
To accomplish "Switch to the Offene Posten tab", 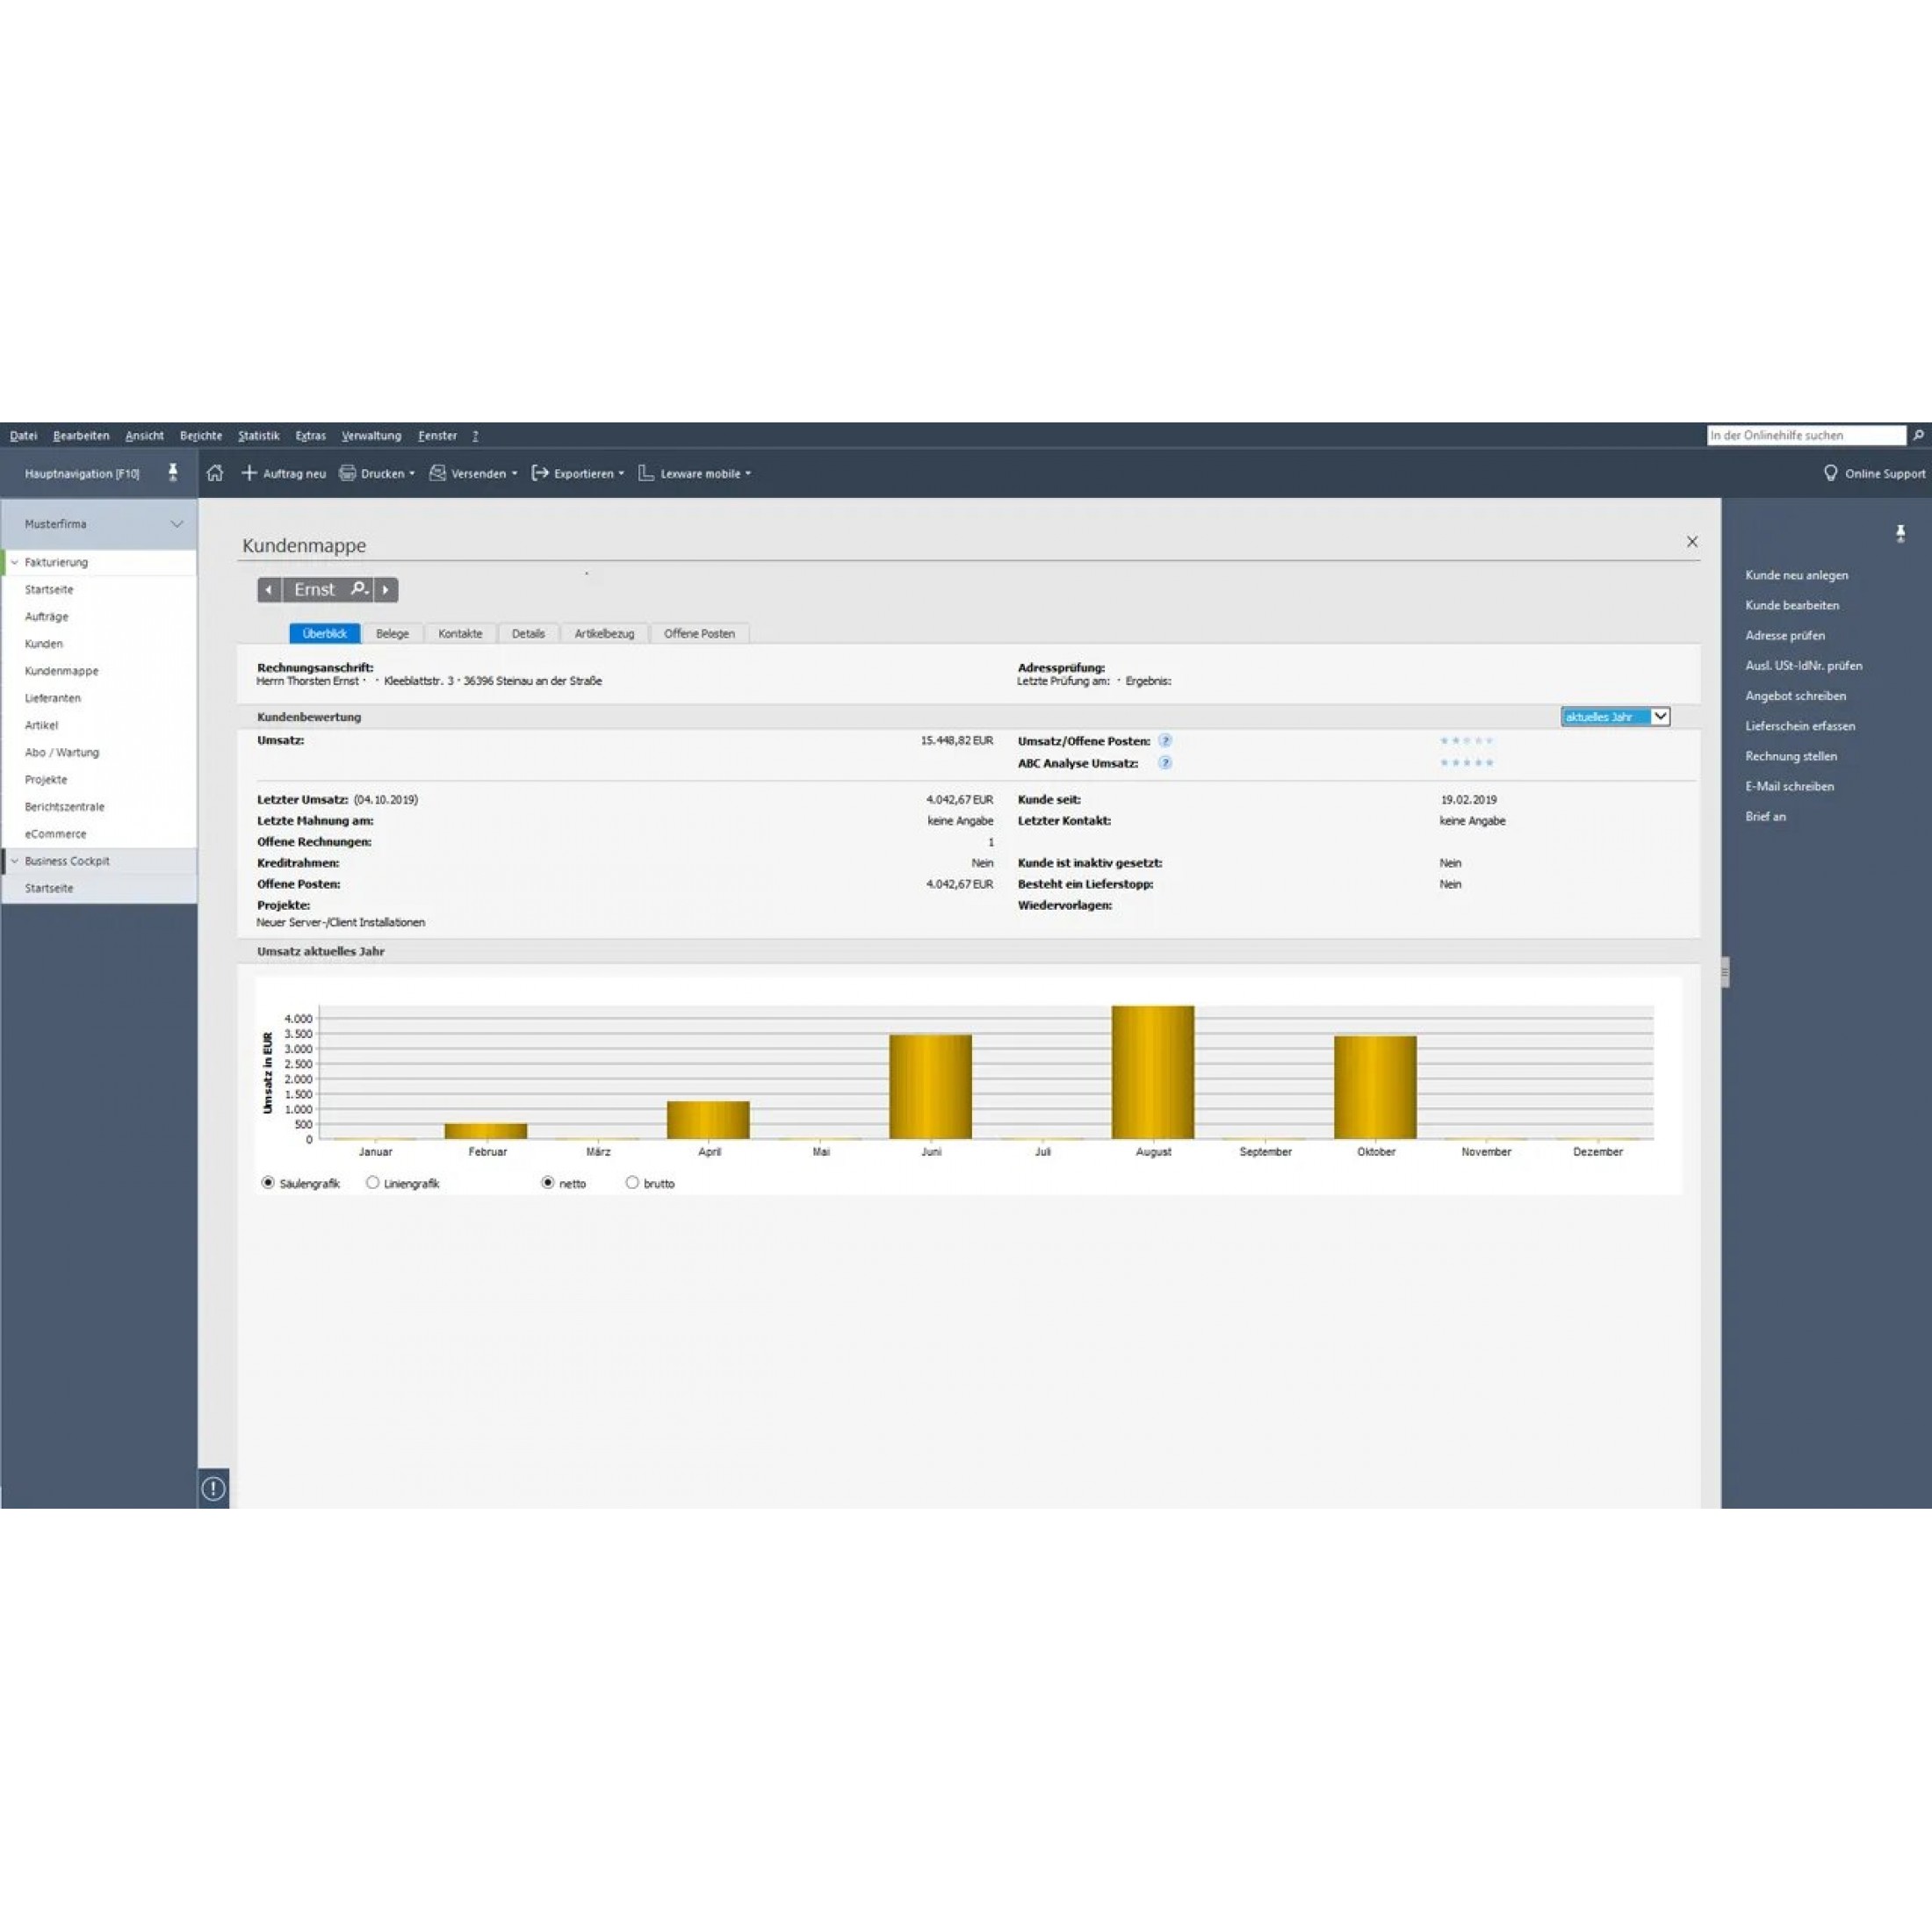I will [x=699, y=633].
